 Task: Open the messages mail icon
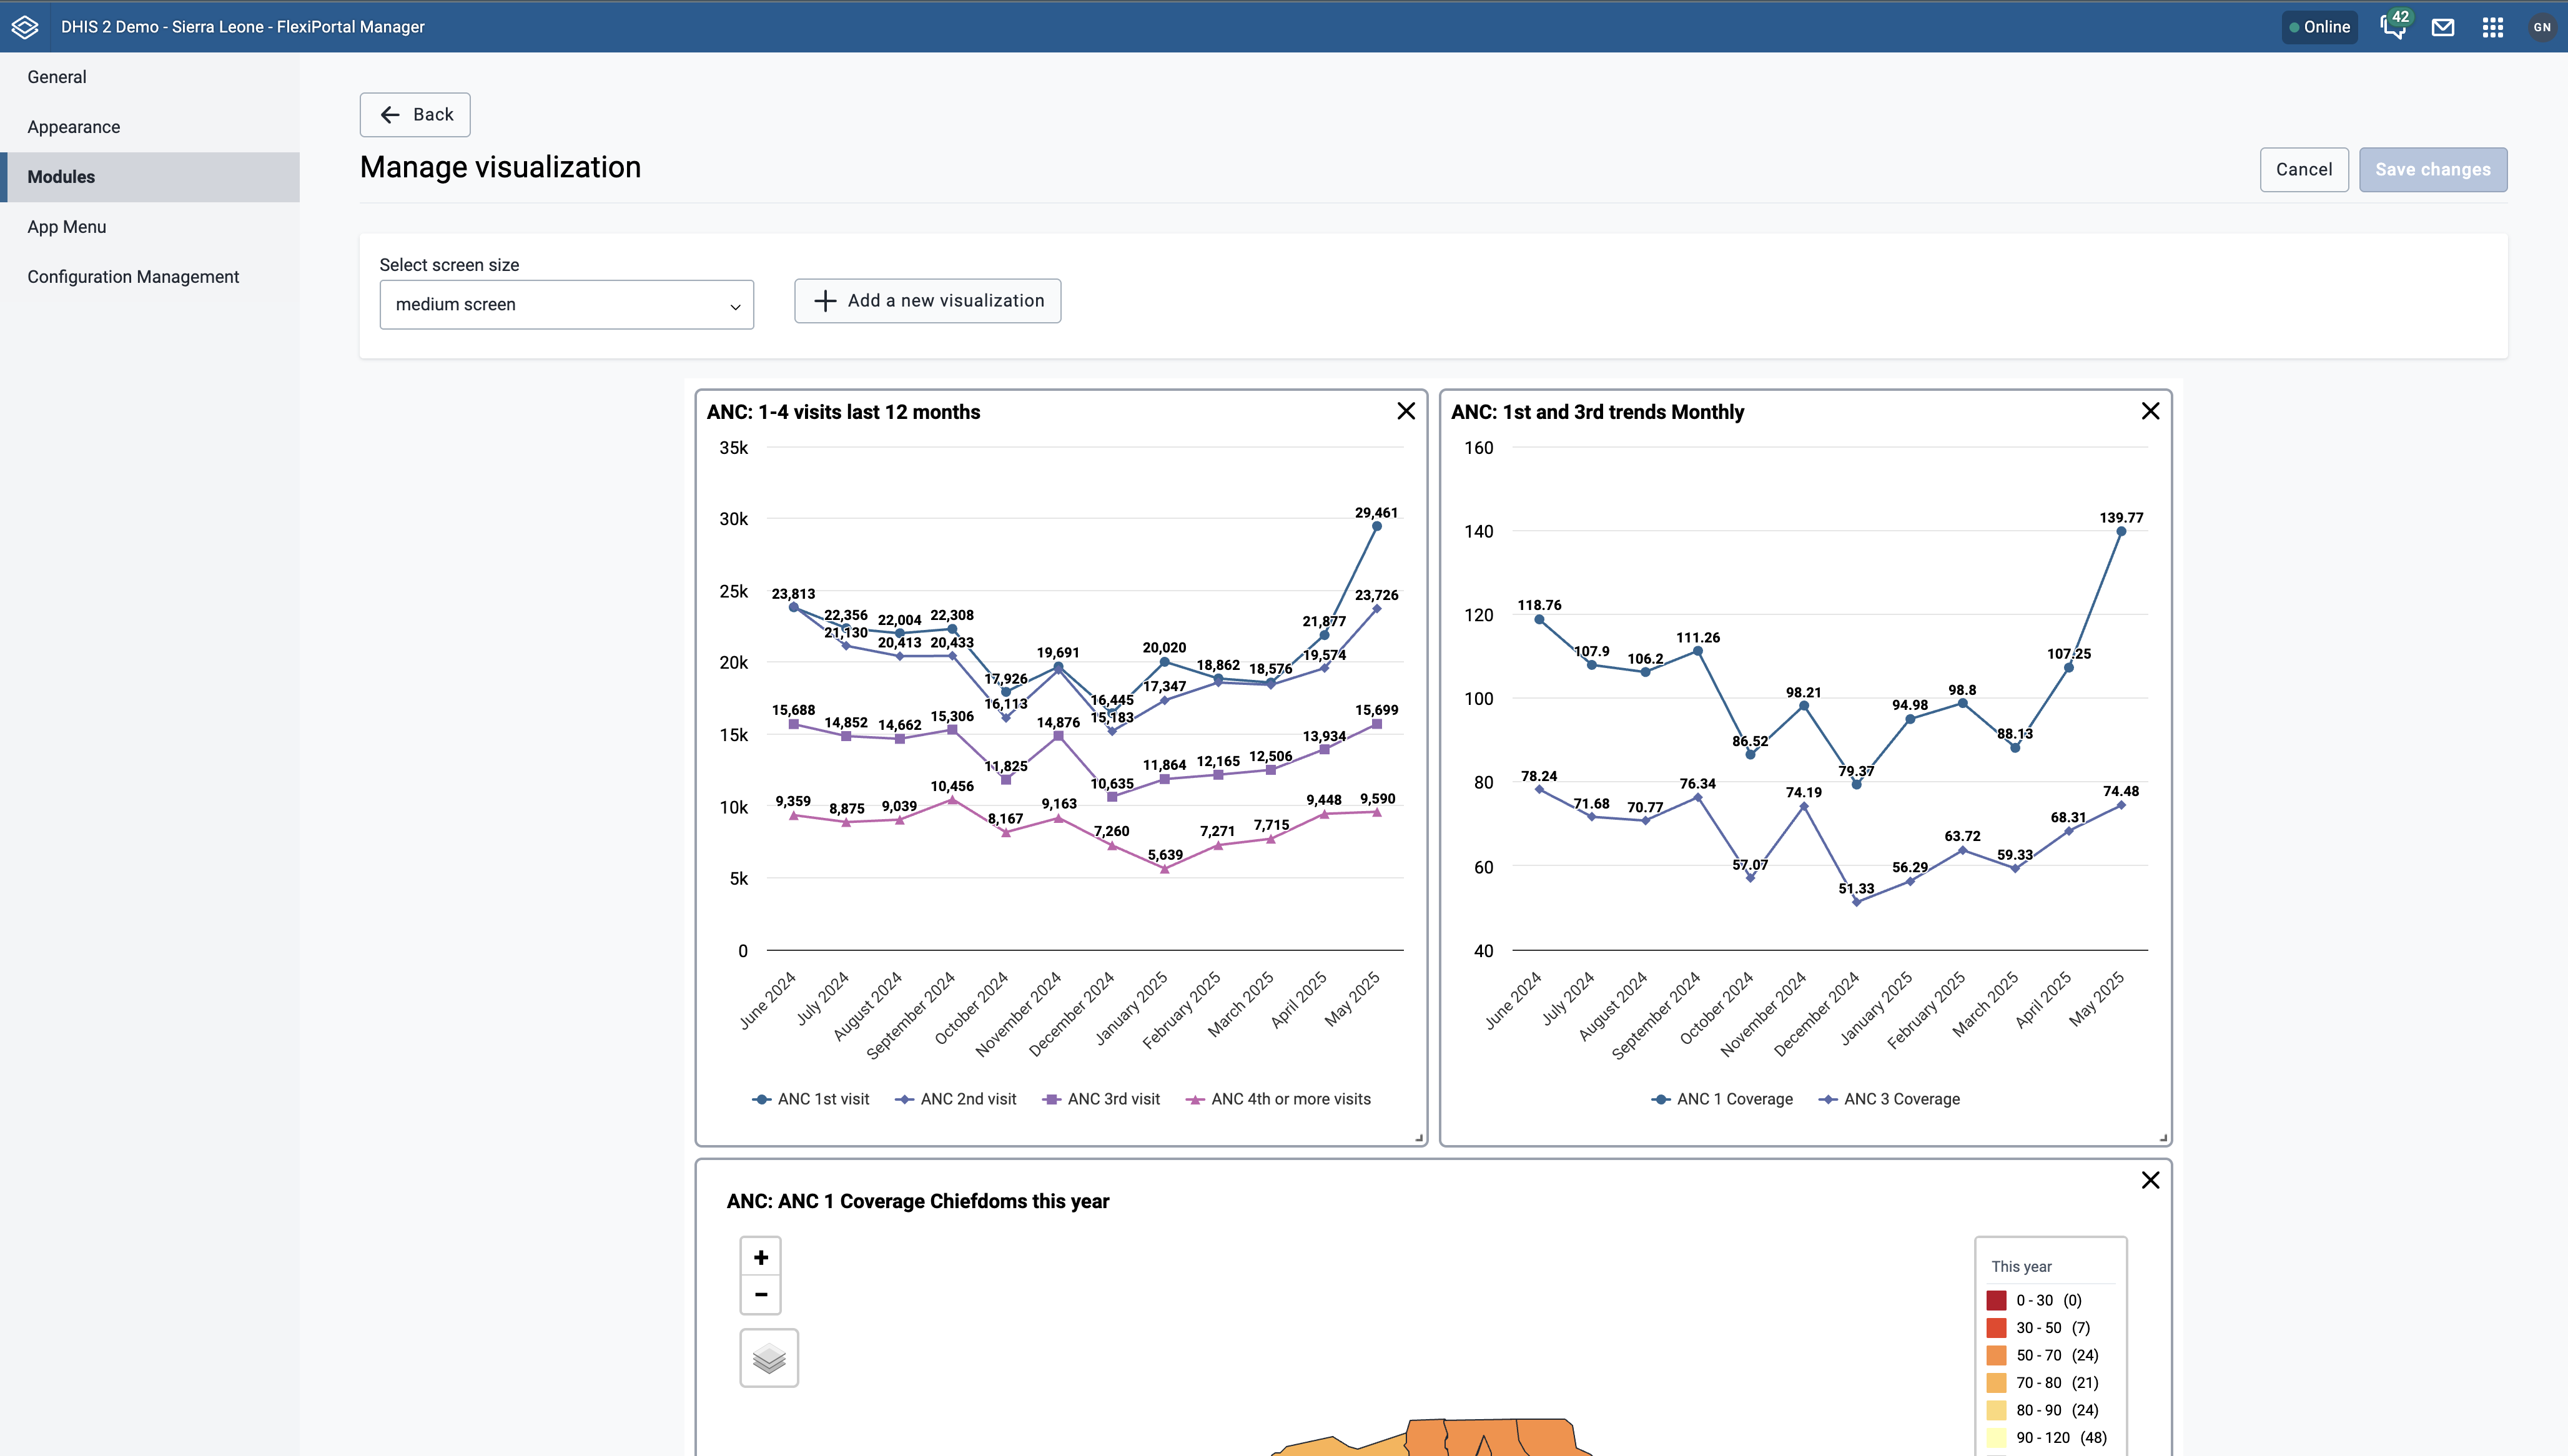2443,27
